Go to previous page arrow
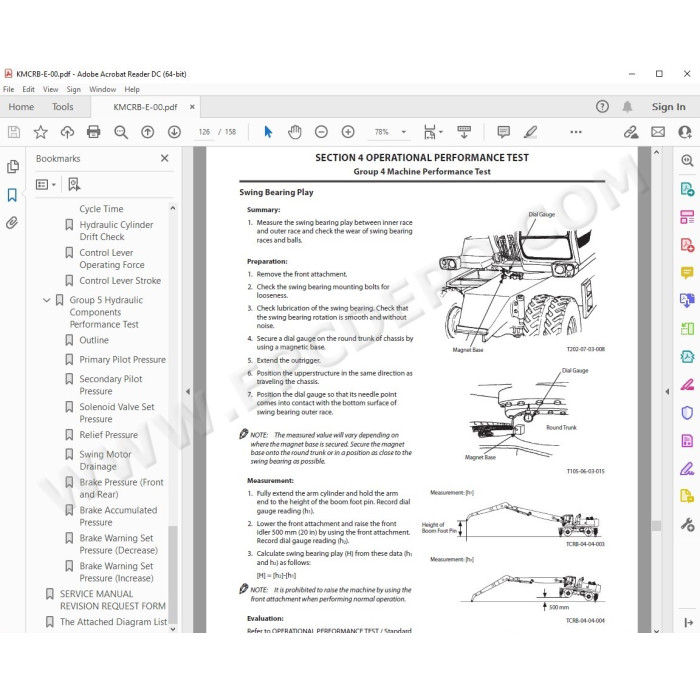700x700 pixels. pyautogui.click(x=147, y=132)
